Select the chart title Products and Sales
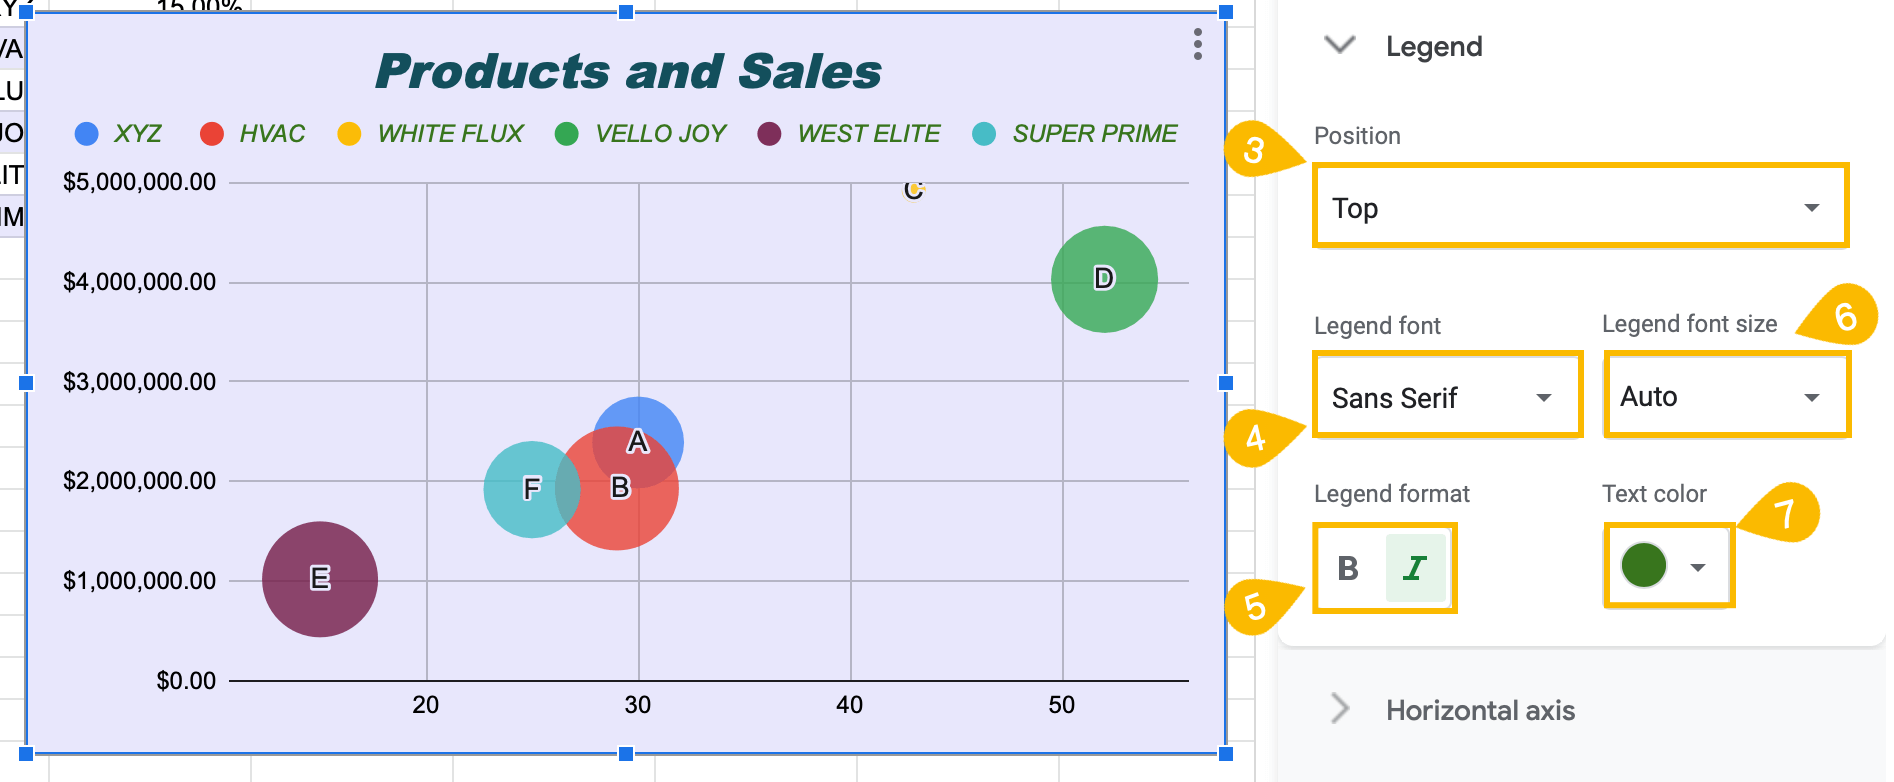 click(628, 70)
